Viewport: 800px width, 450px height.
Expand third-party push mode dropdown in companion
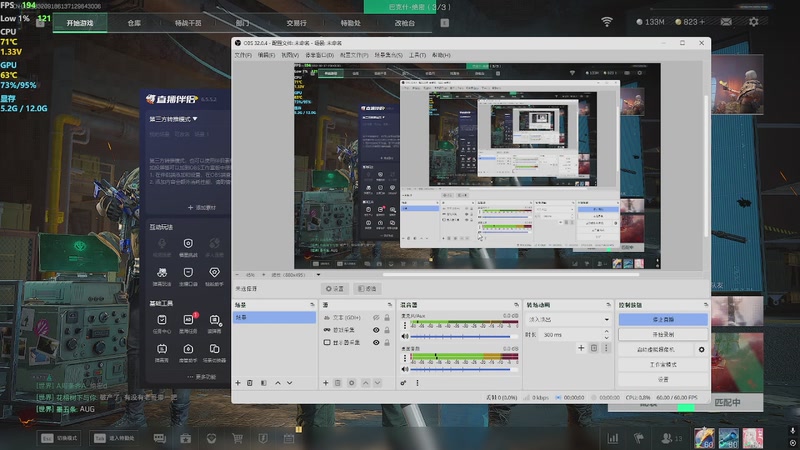point(173,119)
